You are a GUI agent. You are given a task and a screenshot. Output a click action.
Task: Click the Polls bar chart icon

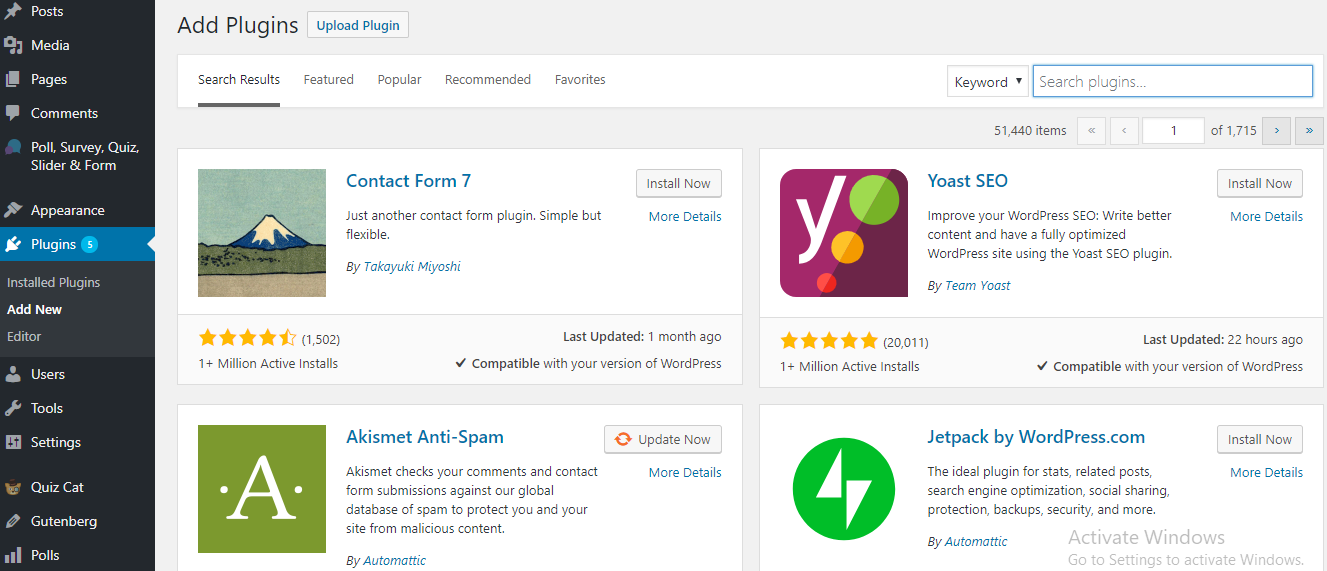point(13,555)
